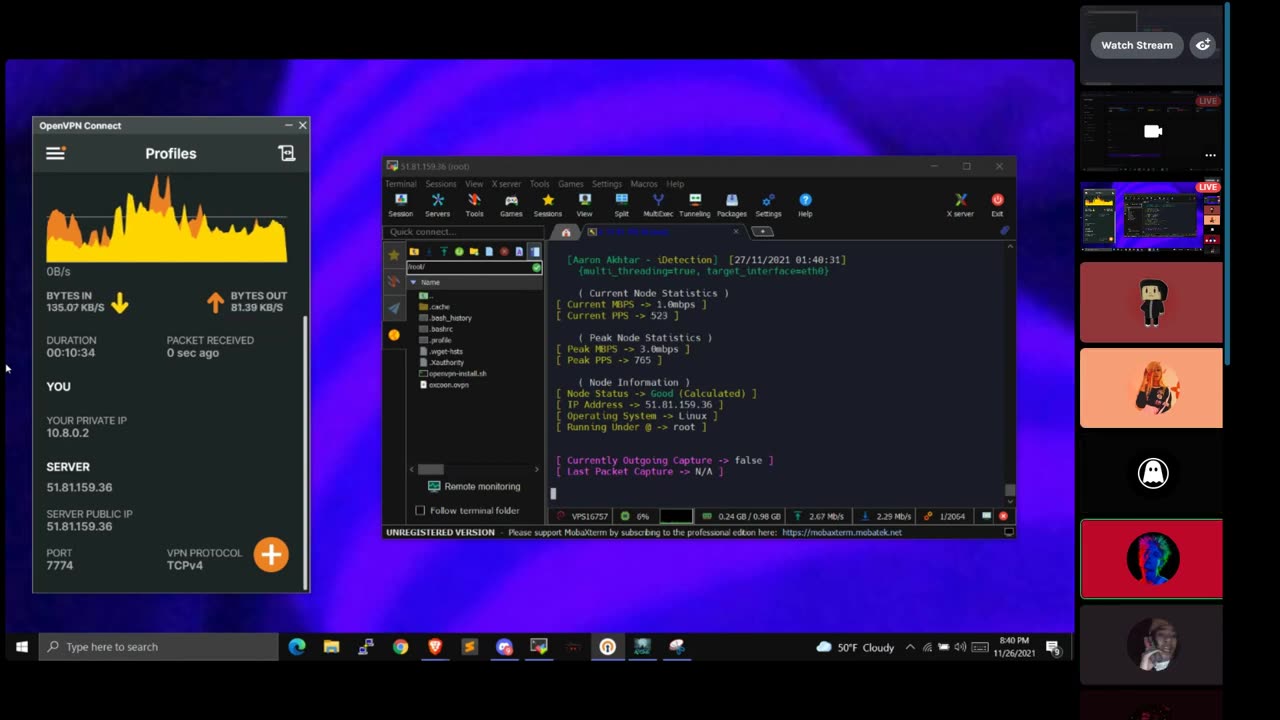Open the Terminal menu
The width and height of the screenshot is (1280, 720).
tap(401, 184)
